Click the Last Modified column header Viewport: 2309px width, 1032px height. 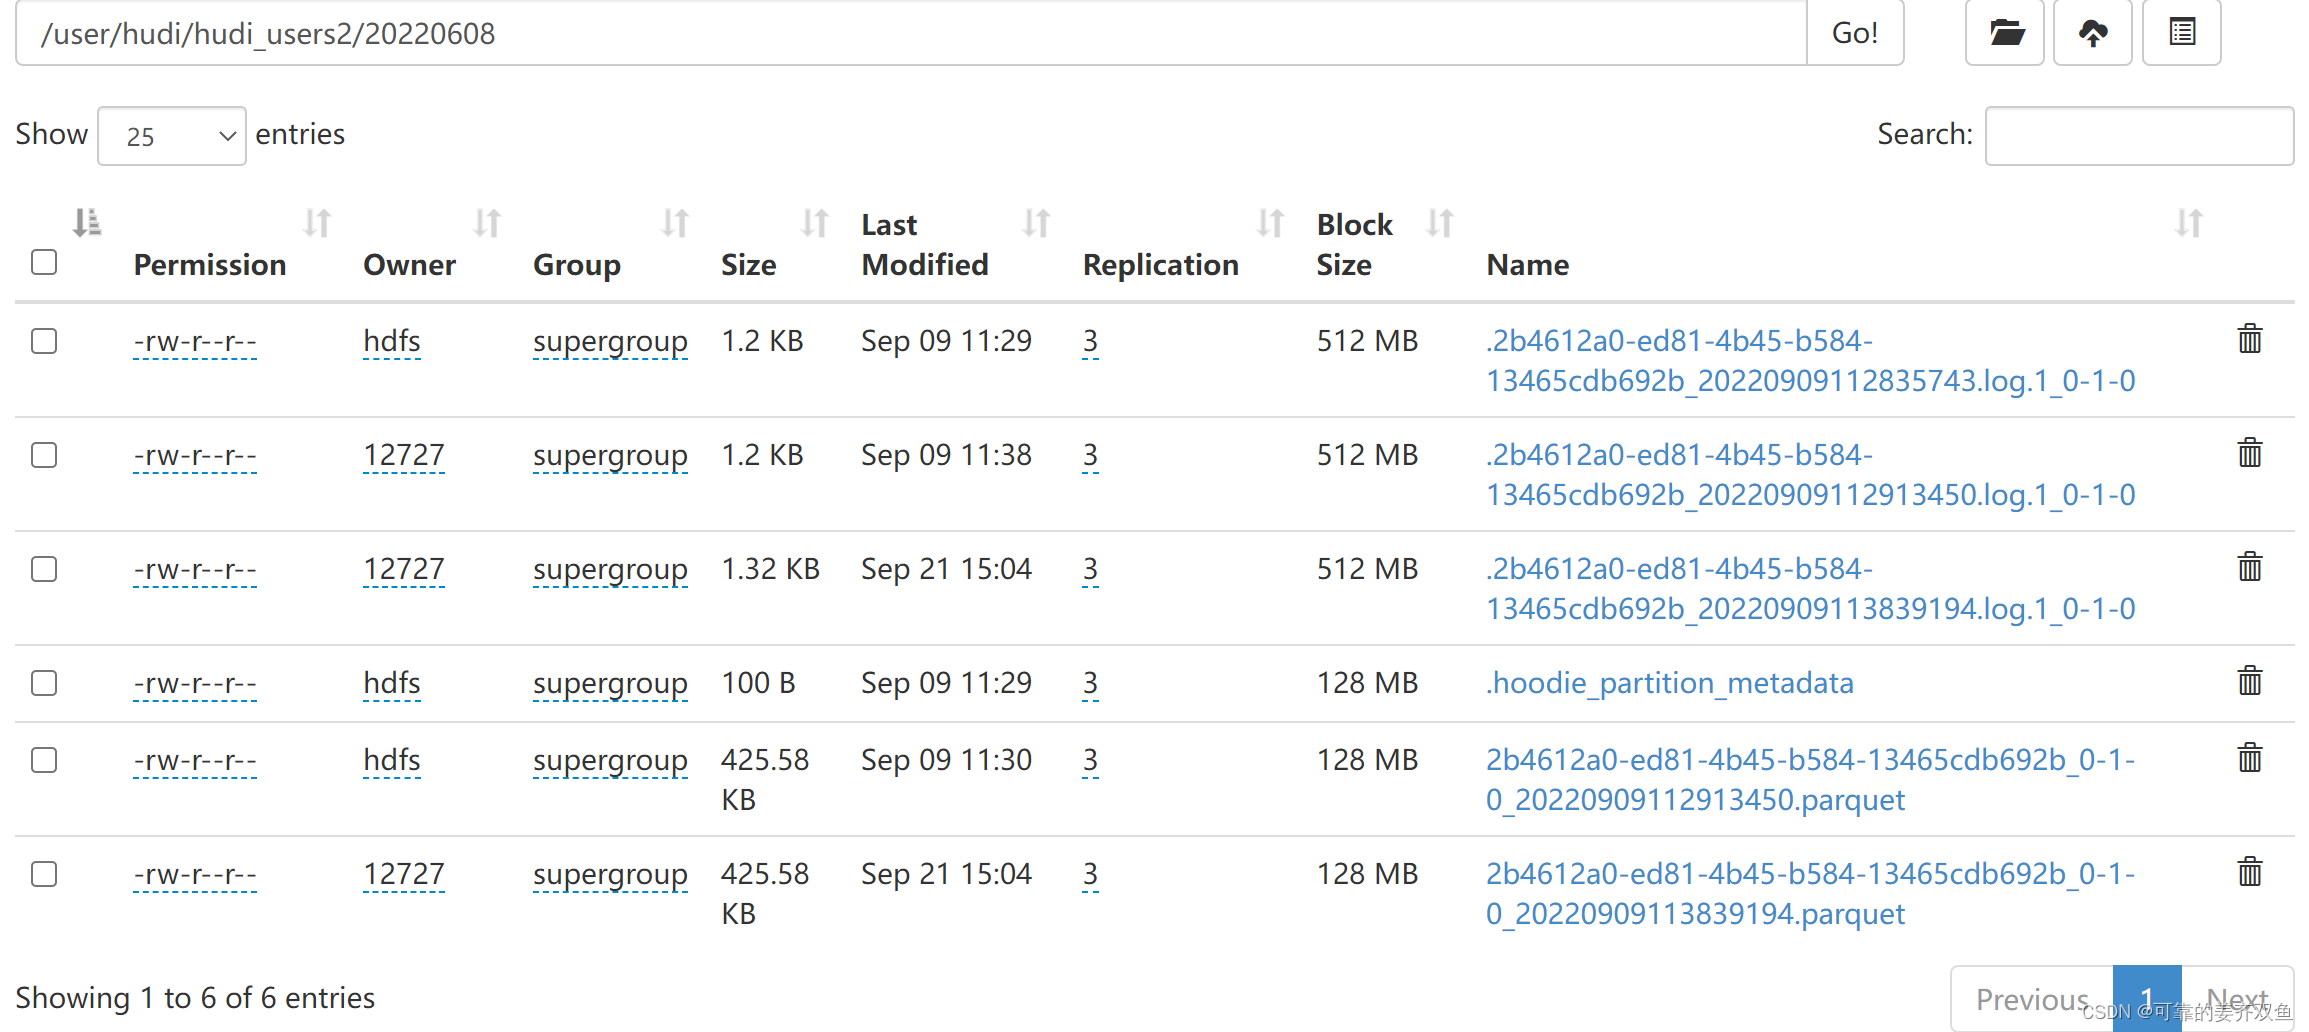925,245
